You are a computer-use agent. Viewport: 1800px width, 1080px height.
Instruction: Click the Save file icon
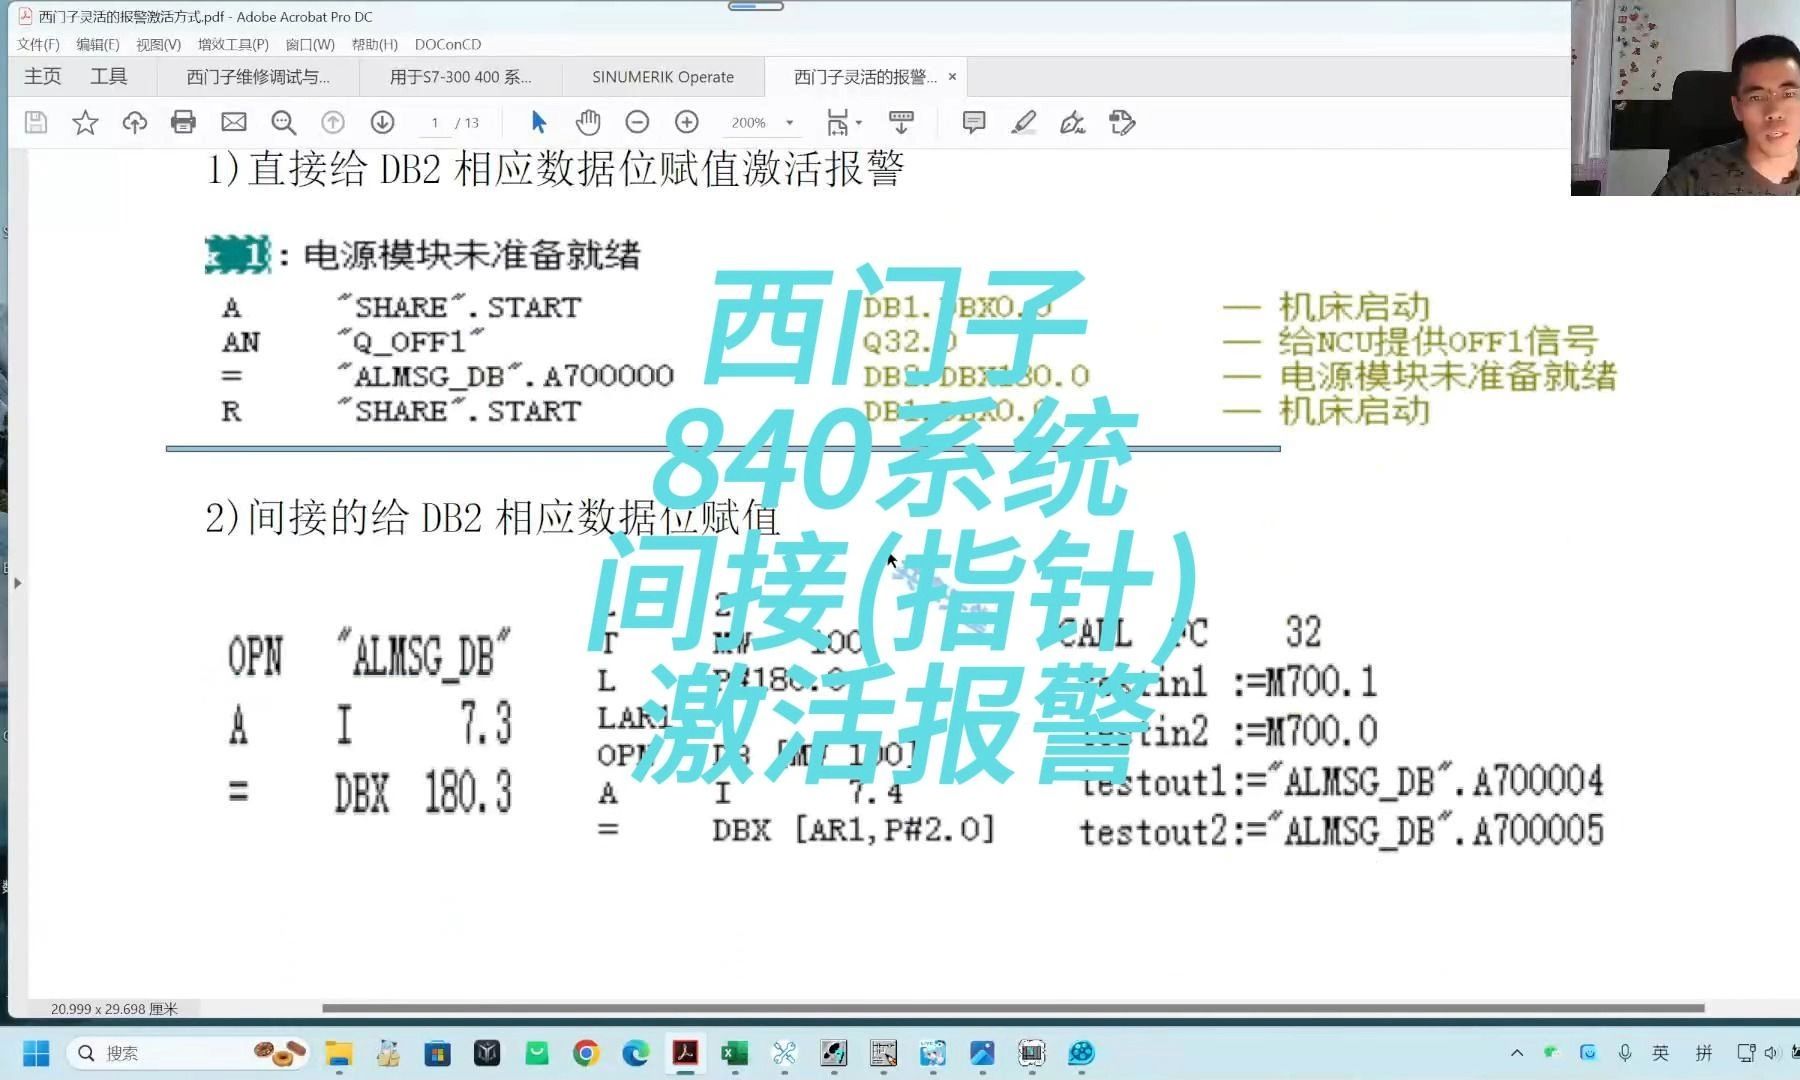pos(36,123)
